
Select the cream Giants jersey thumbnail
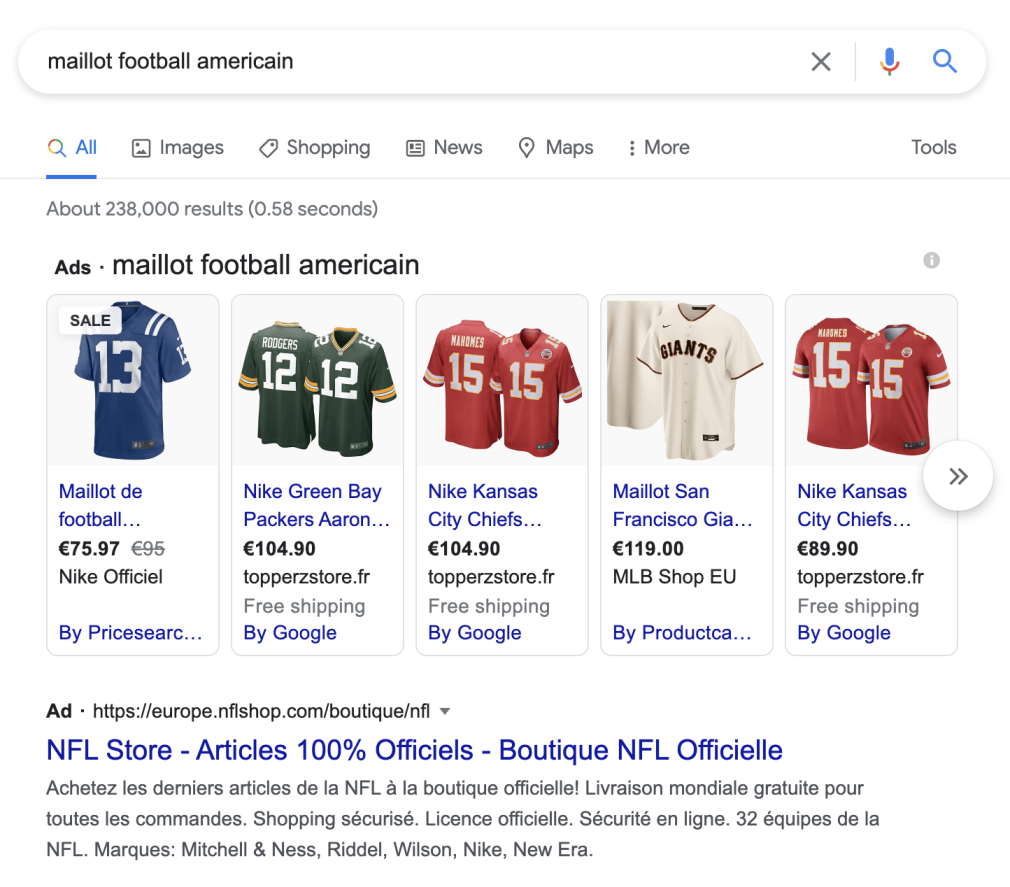(x=686, y=380)
